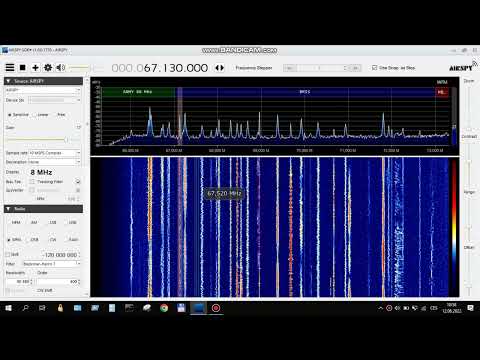The height and width of the screenshot is (360, 480).
Task: Open the SDR# hamburger main menu
Action: click(10, 68)
